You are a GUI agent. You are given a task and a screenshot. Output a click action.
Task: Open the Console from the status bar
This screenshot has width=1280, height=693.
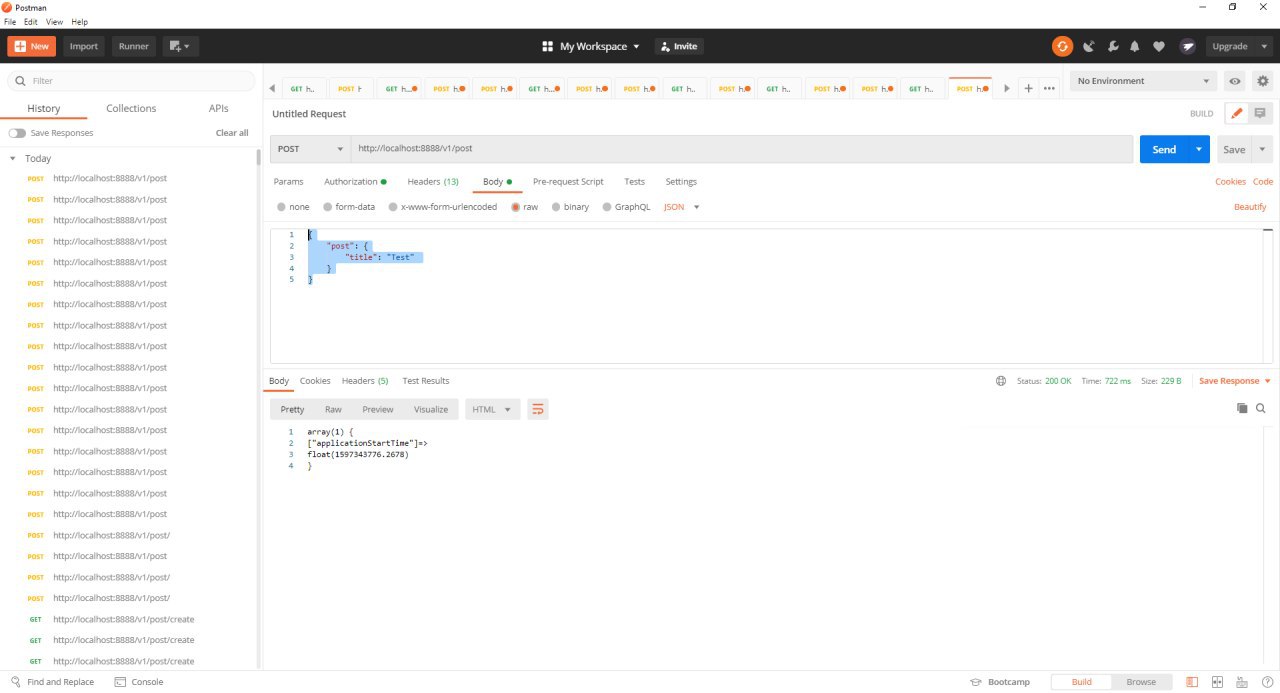tap(139, 682)
